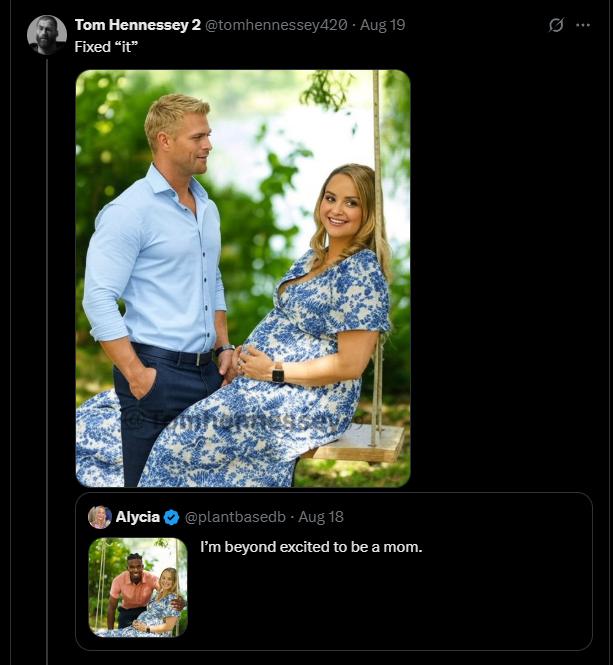Image resolution: width=613 pixels, height=665 pixels.
Task: Click empty area inside quoted tweet card
Action: point(400,610)
